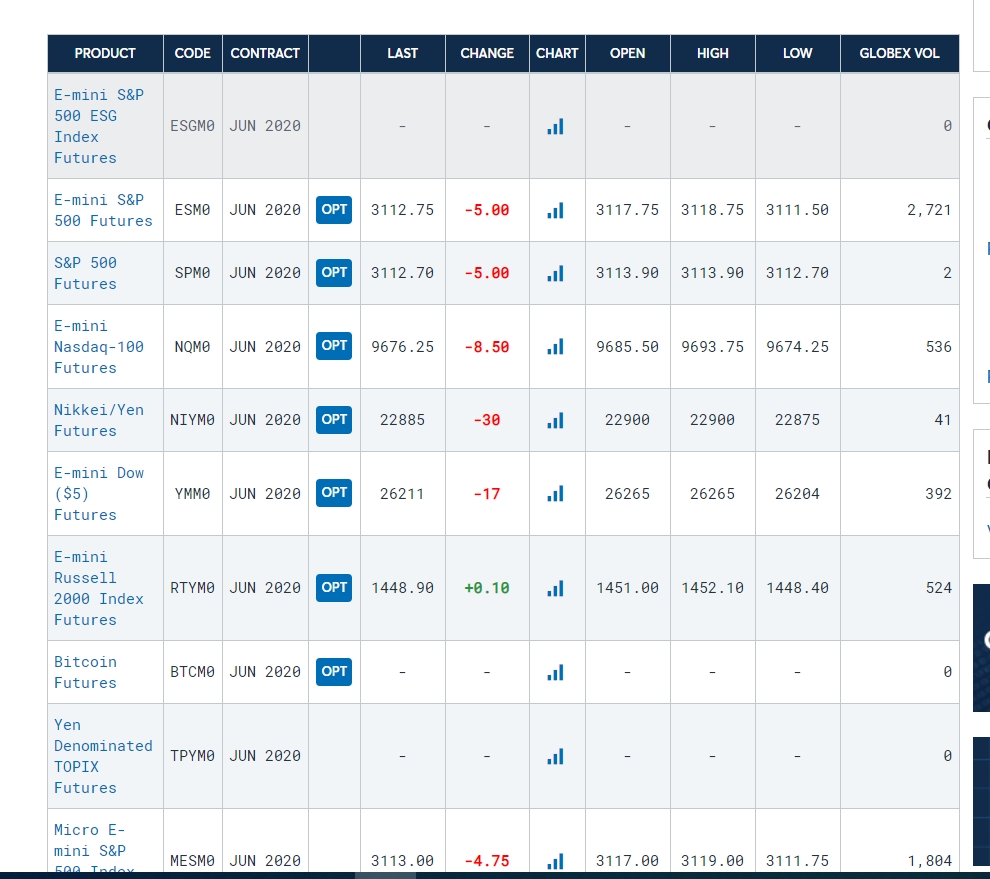This screenshot has width=990, height=879.
Task: Open chart icon for YMM0 row
Action: pos(556,494)
